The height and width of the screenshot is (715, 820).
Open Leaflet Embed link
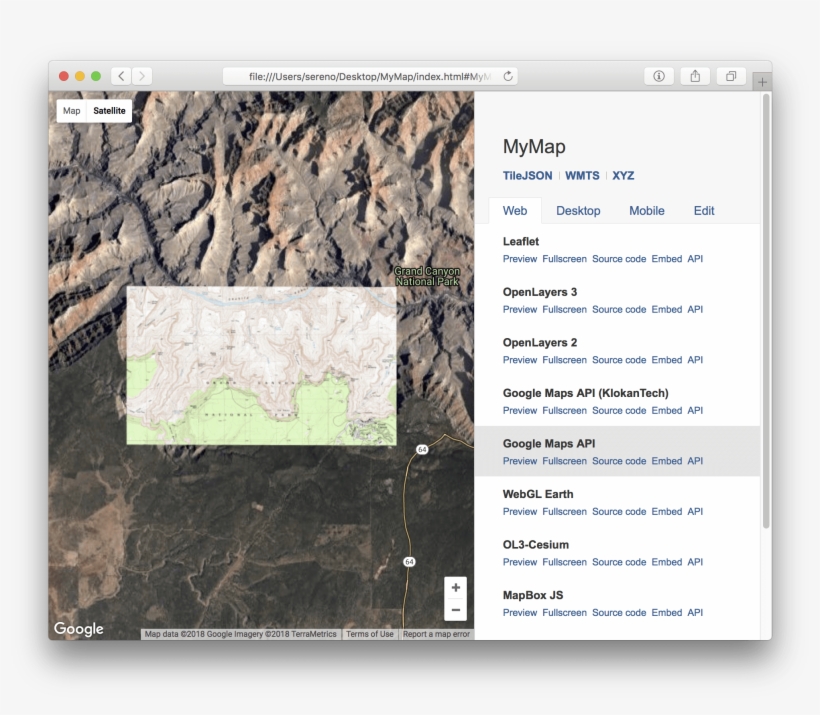[666, 259]
